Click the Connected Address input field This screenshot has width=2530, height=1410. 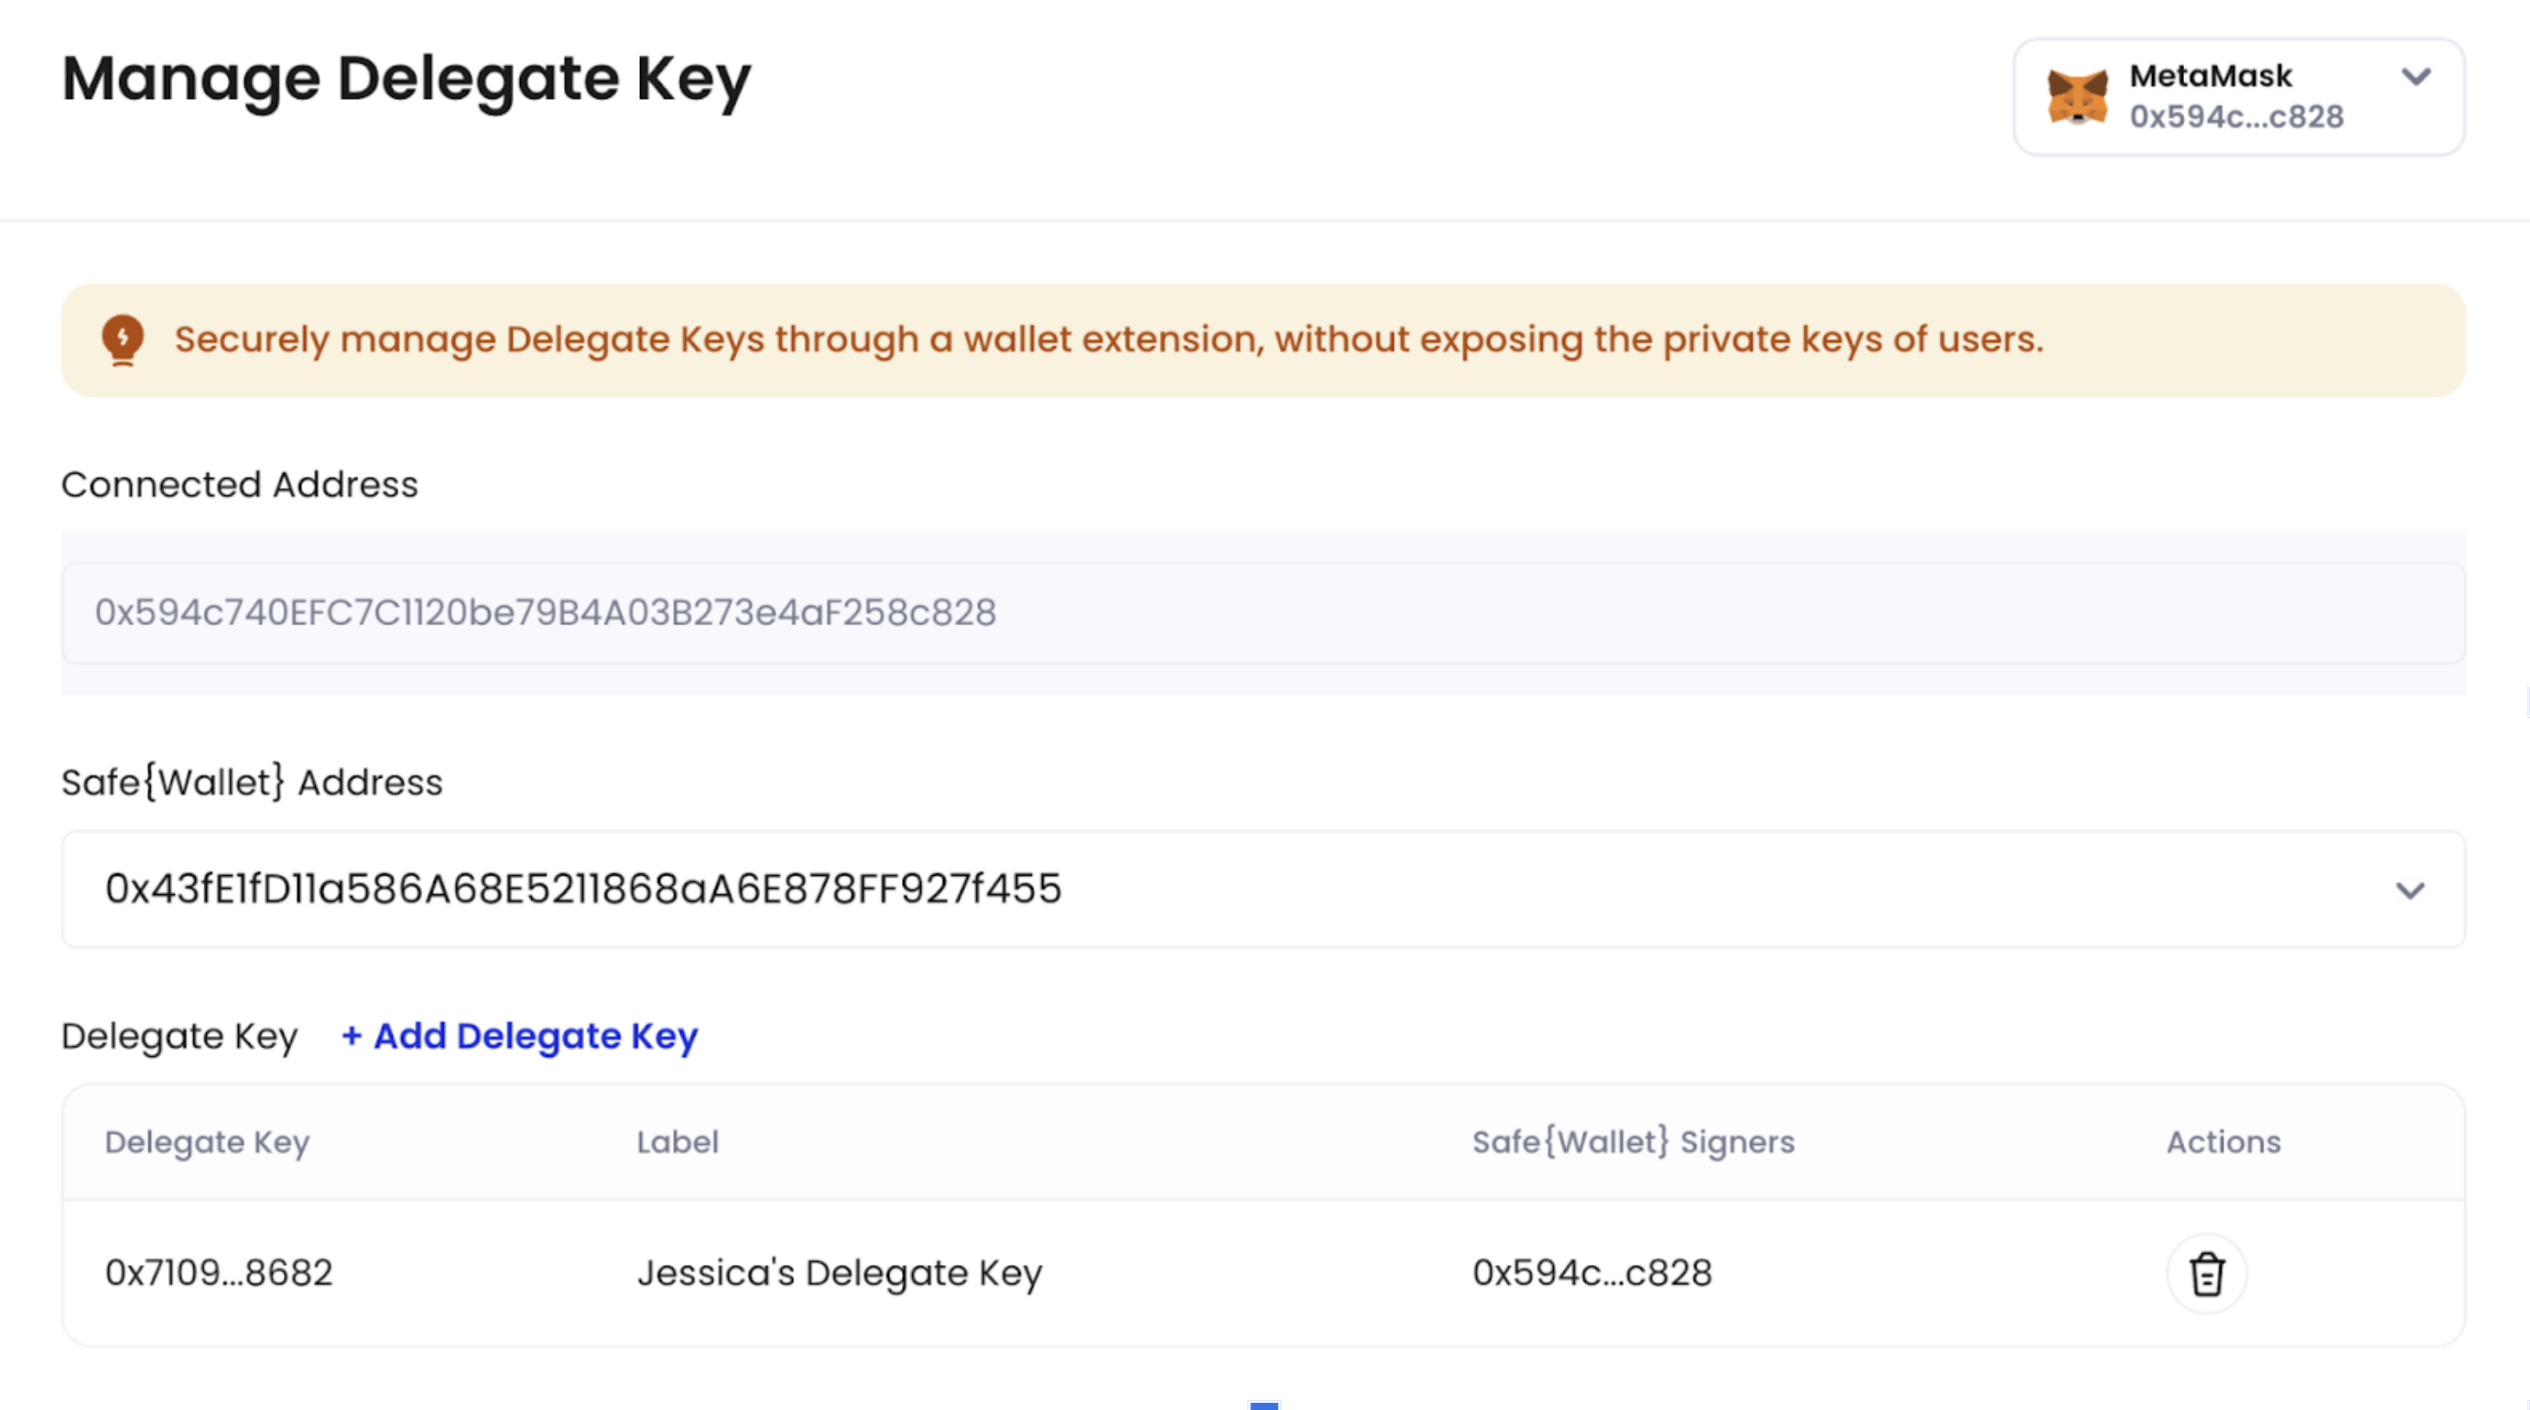pos(1263,612)
